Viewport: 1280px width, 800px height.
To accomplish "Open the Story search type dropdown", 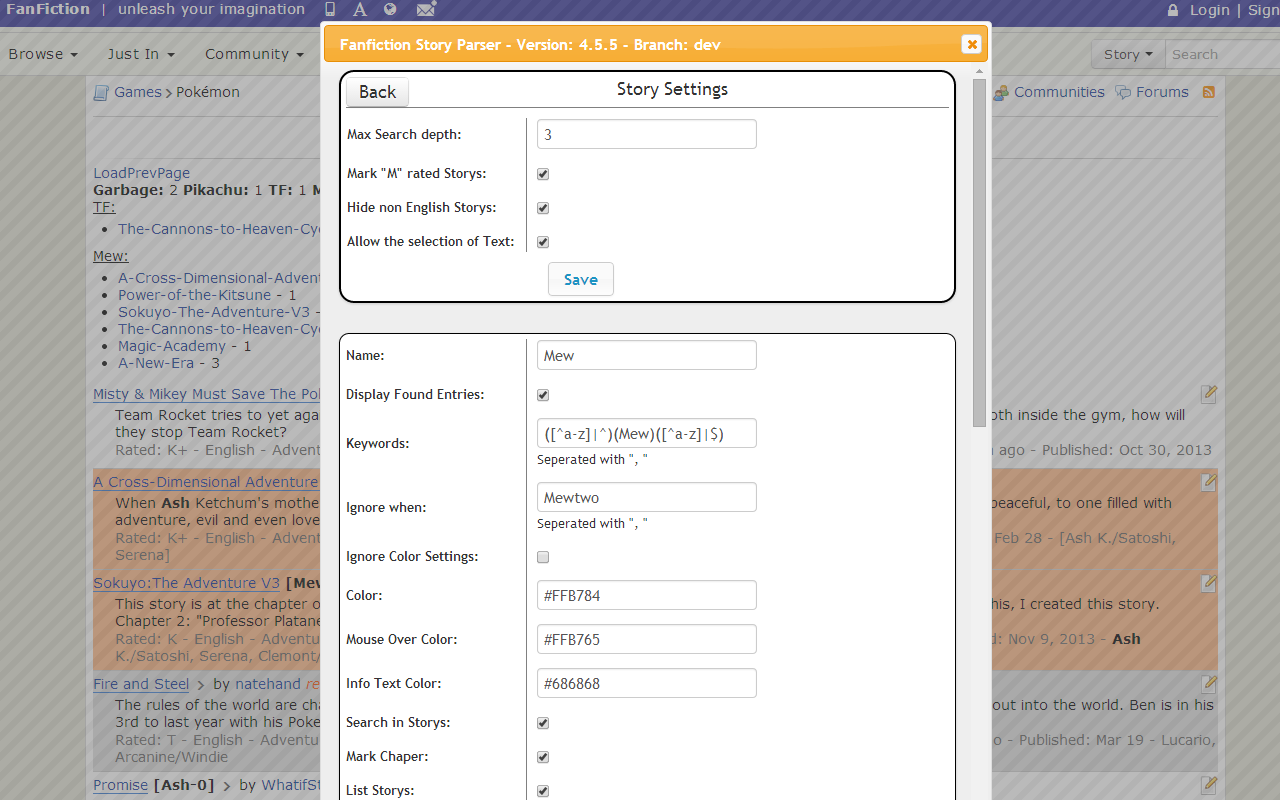I will coord(1128,54).
